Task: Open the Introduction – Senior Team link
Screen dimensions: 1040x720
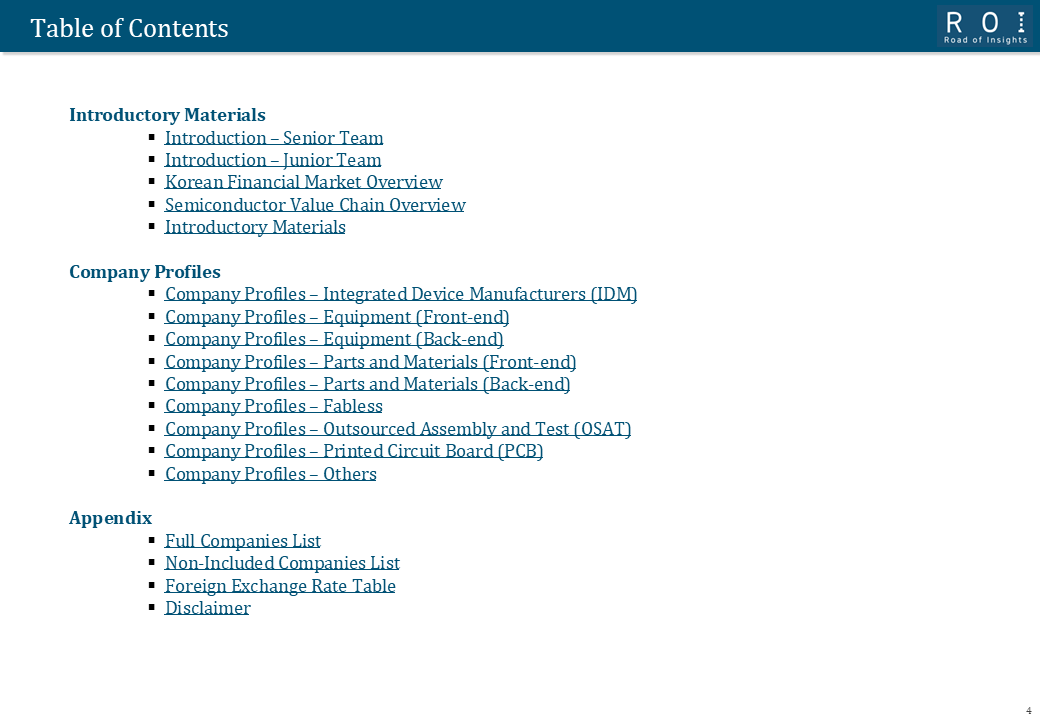Action: click(274, 138)
